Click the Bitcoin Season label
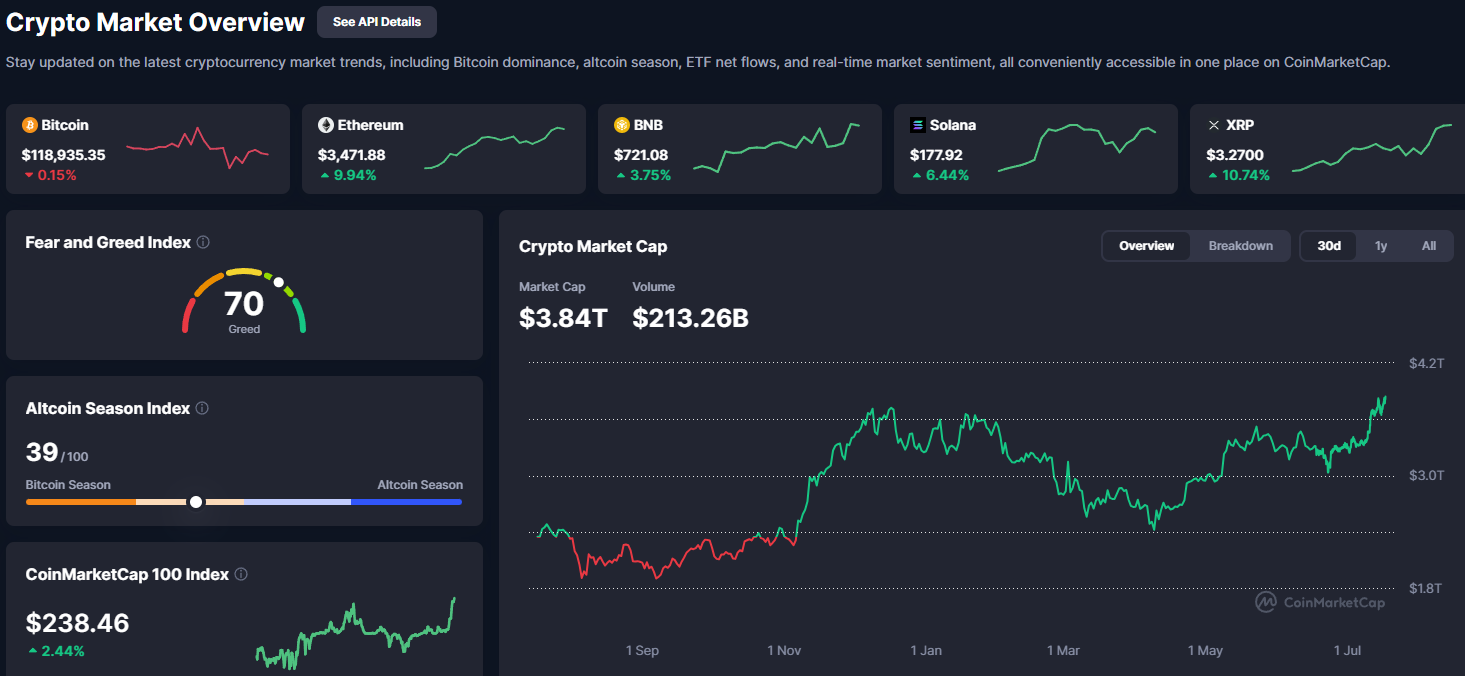Viewport: 1465px width, 676px height. pyautogui.click(x=68, y=484)
